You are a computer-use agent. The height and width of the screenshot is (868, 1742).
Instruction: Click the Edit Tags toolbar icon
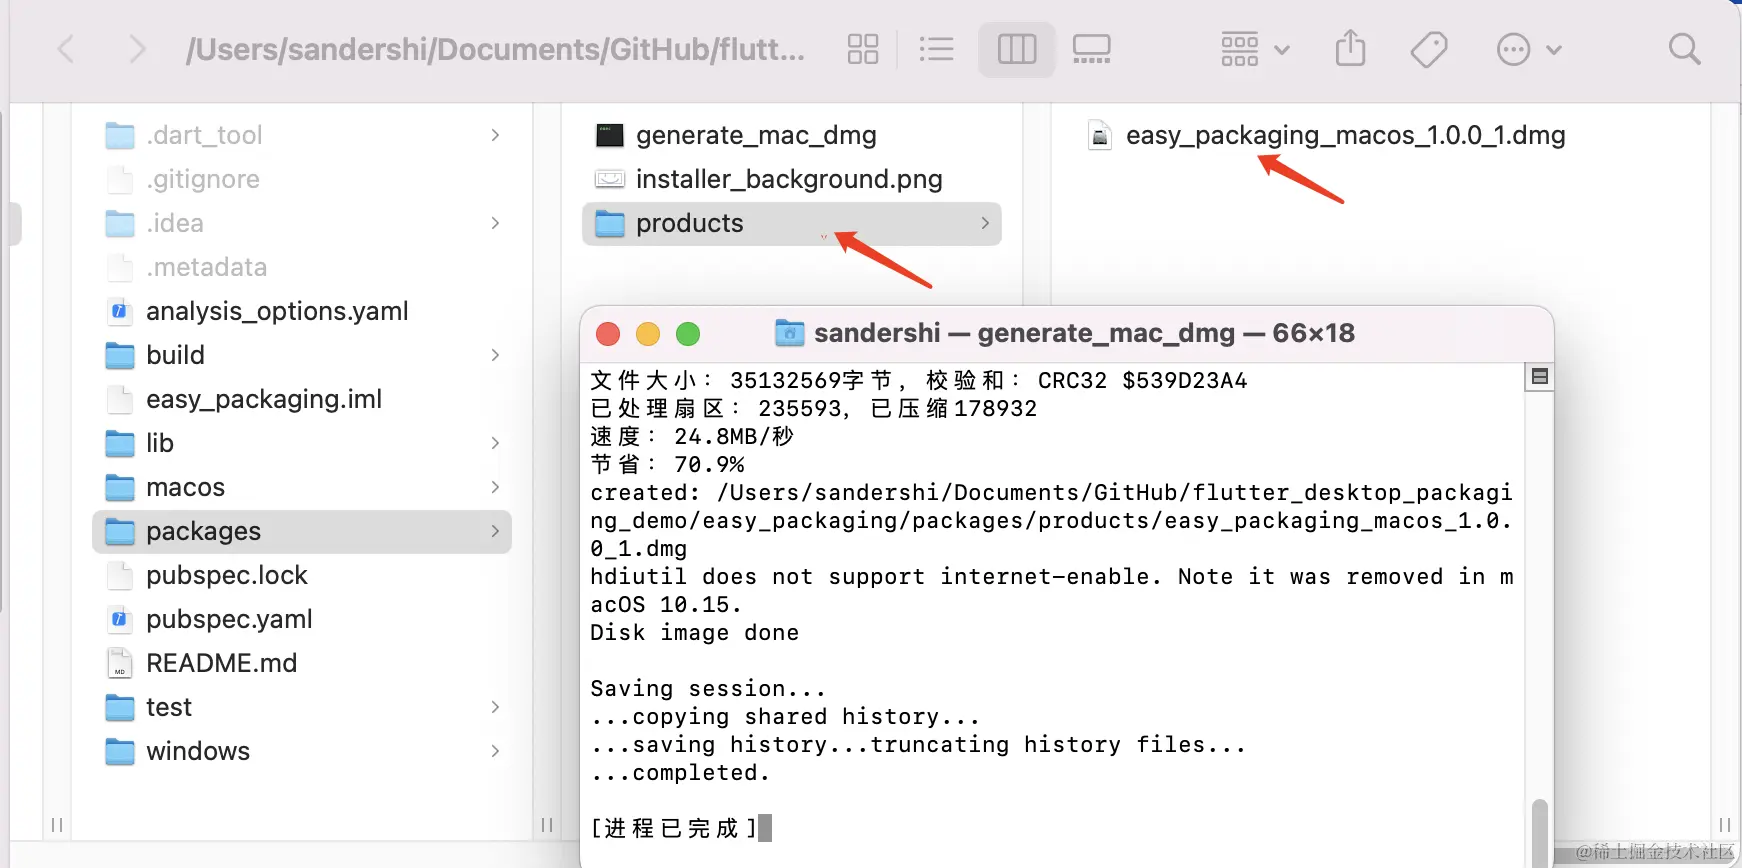pyautogui.click(x=1429, y=49)
